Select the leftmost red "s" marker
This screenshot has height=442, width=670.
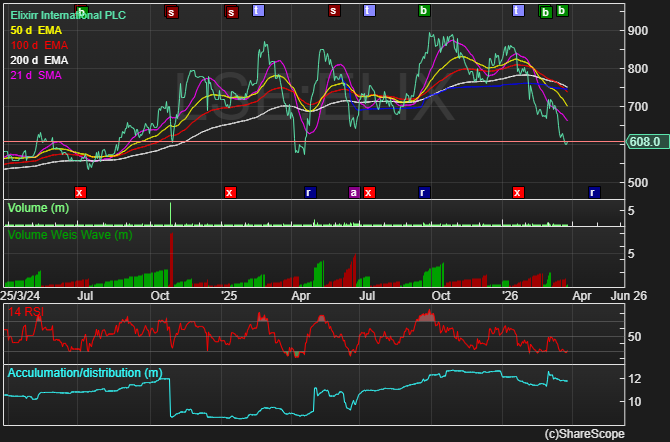(171, 12)
